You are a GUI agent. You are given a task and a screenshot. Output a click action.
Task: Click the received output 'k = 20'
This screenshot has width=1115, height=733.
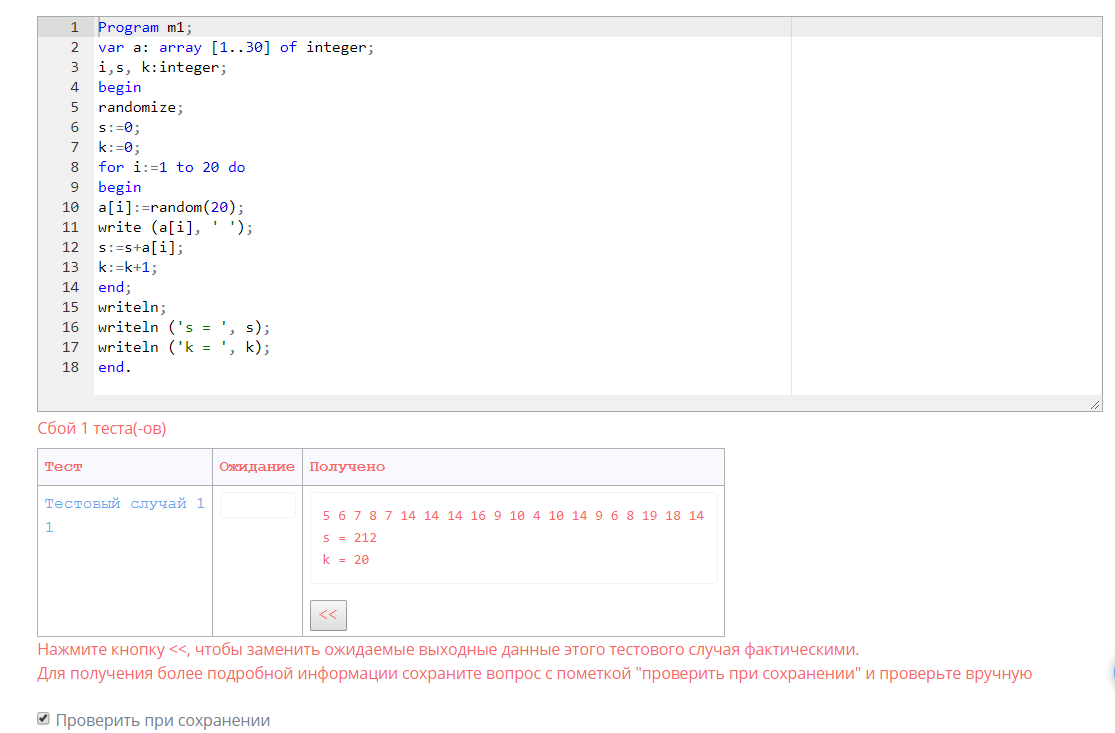tap(346, 560)
